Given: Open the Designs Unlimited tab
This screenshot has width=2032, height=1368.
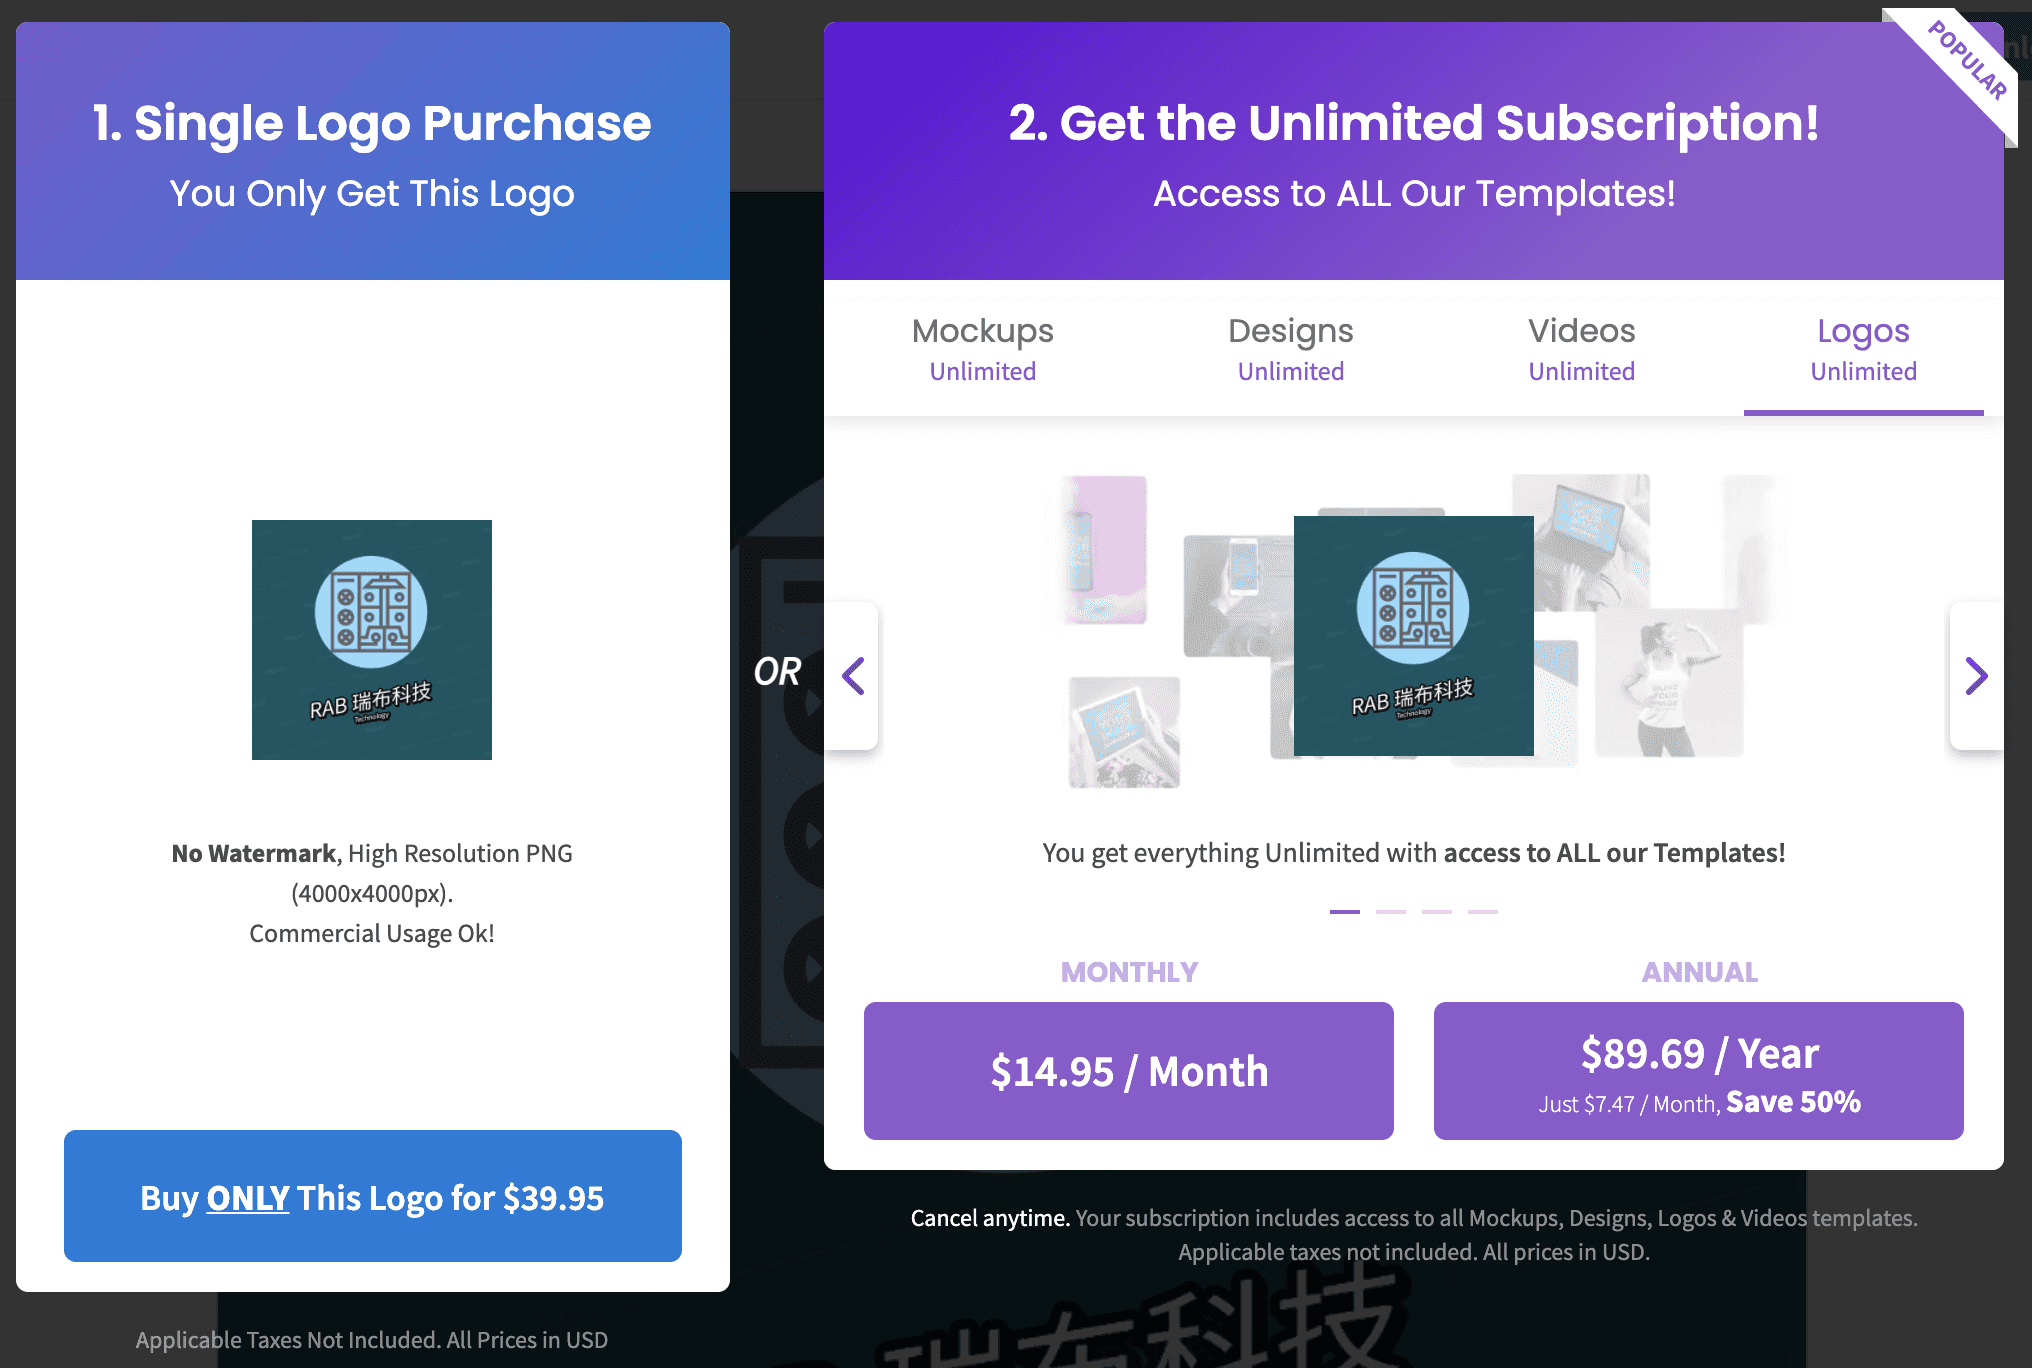Looking at the screenshot, I should click(1290, 349).
